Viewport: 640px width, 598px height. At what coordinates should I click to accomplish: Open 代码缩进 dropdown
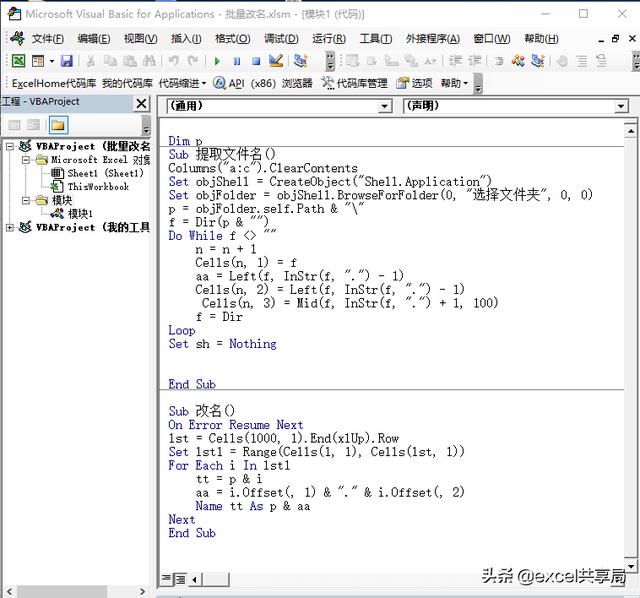tap(182, 84)
